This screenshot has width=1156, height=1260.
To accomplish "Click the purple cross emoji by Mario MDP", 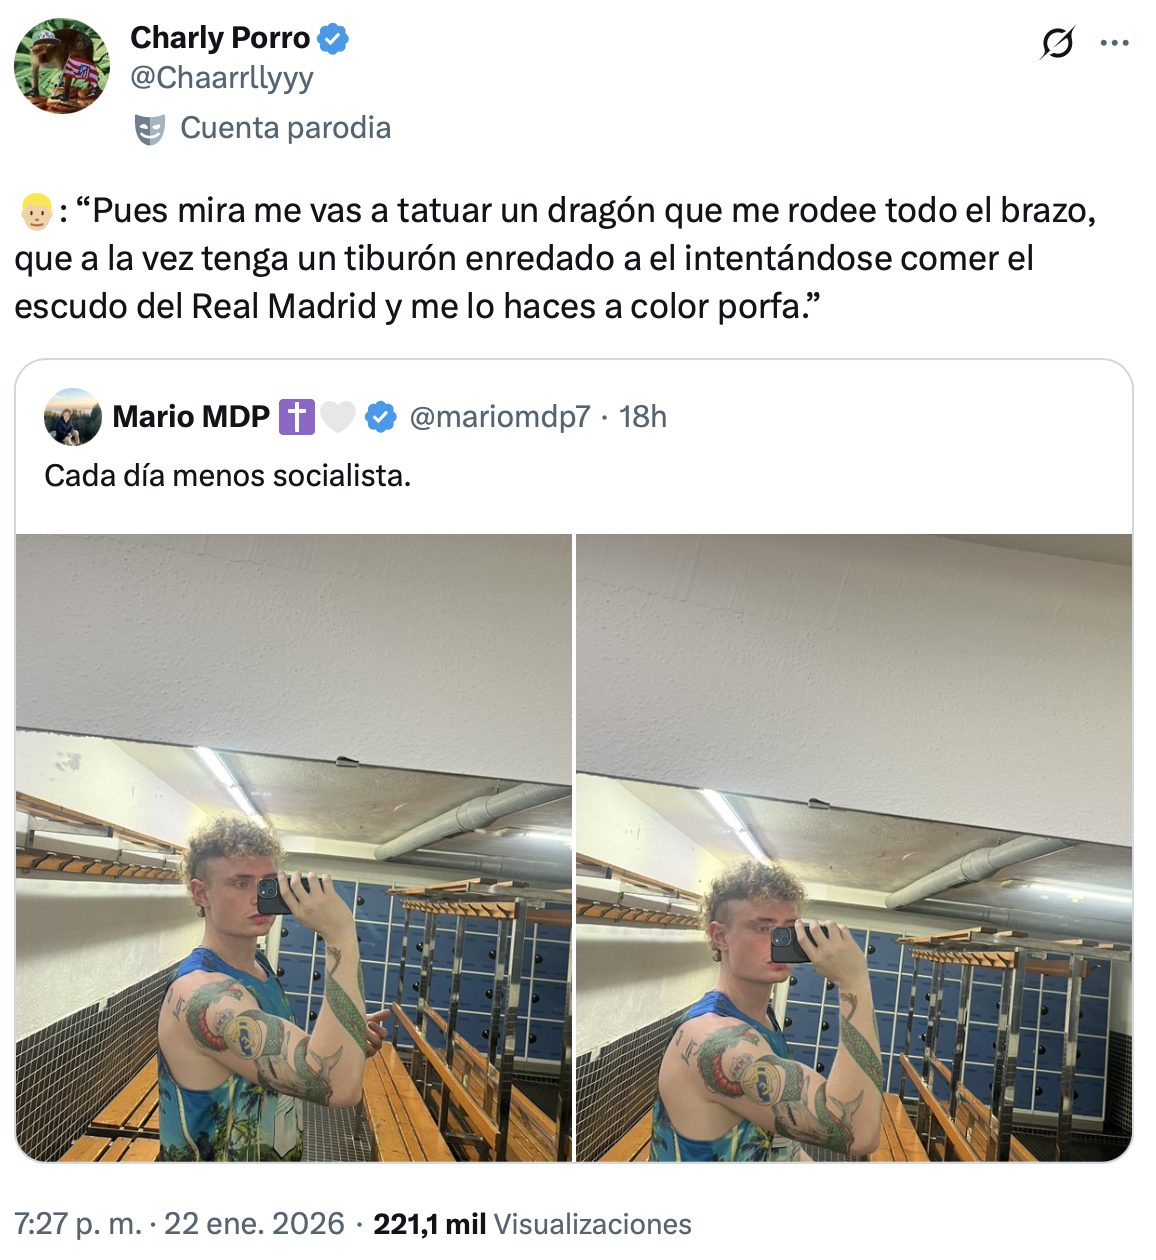I will tap(296, 416).
